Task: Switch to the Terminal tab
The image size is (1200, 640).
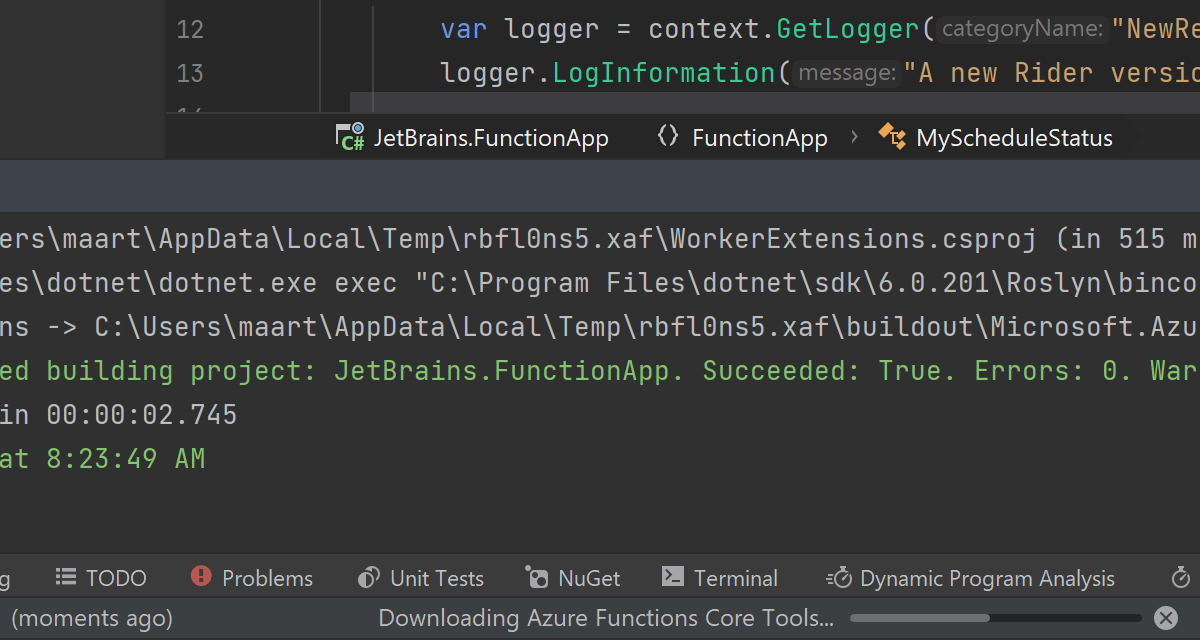Action: point(735,578)
